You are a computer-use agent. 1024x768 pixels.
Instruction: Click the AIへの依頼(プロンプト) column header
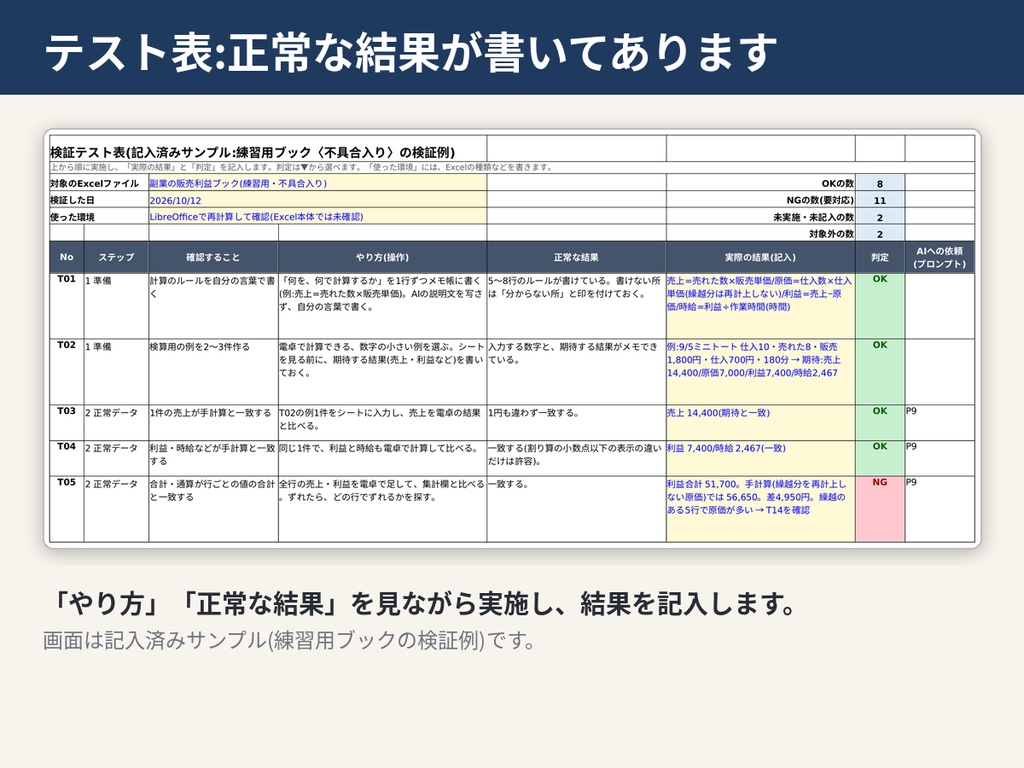pyautogui.click(x=939, y=257)
